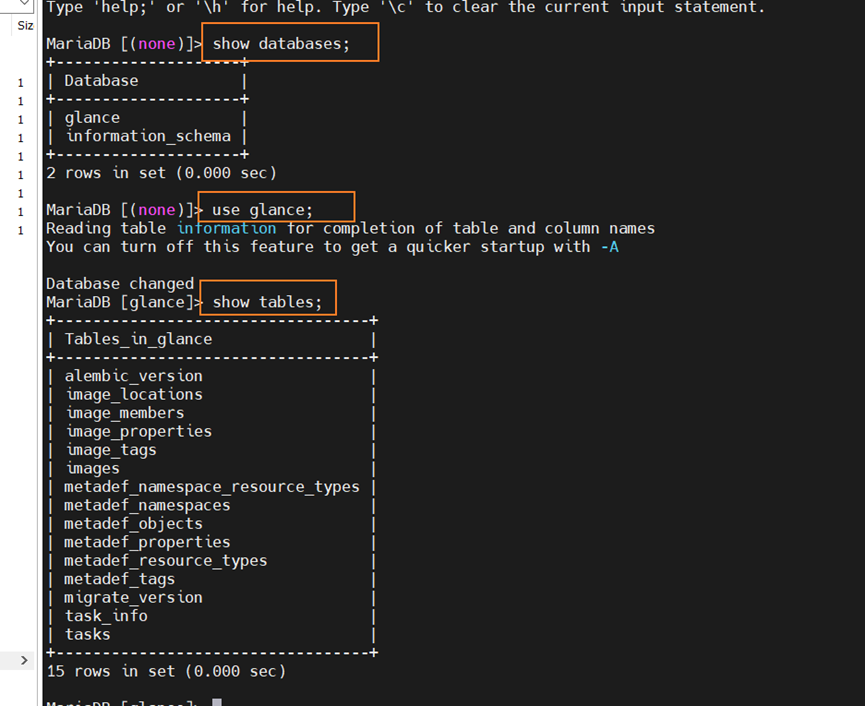This screenshot has height=706, width=865.
Task: Click the 'Tables_in_glance' column header
Action: click(138, 339)
